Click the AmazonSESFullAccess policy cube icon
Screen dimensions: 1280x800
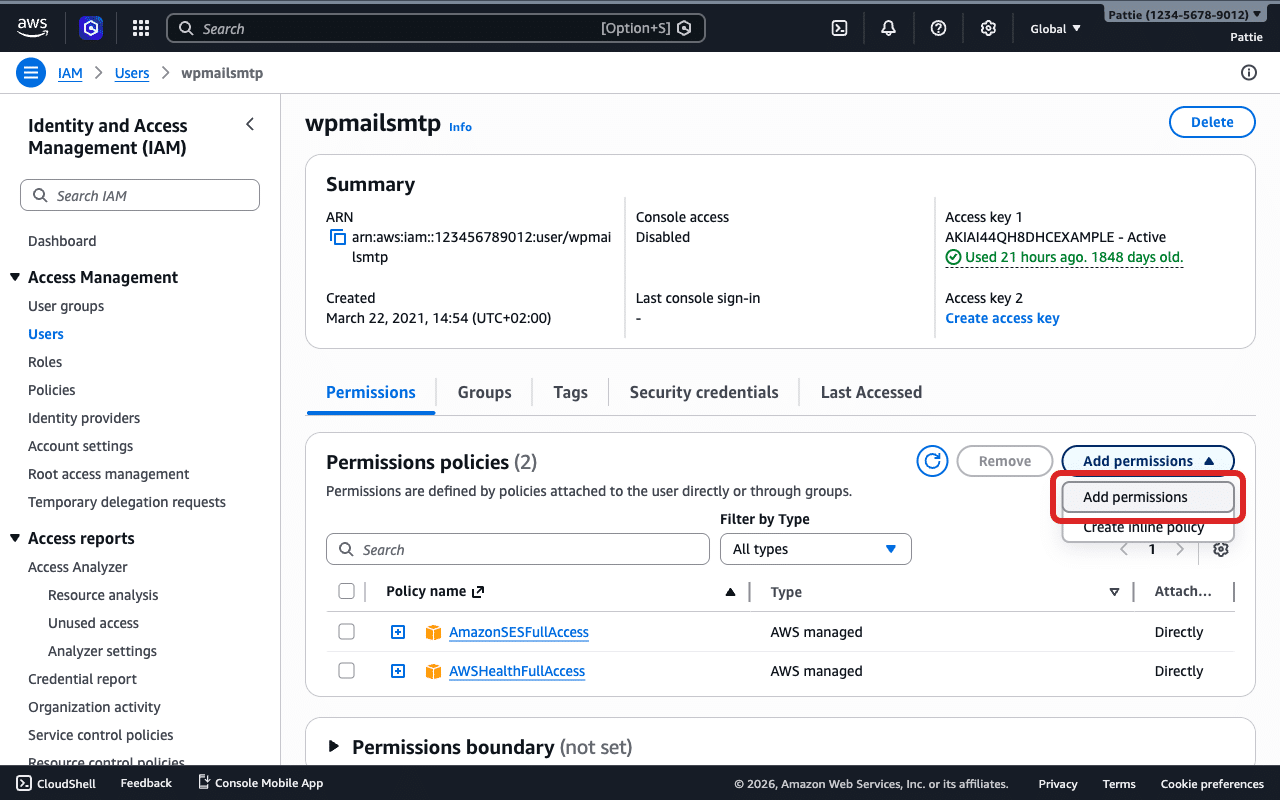pos(433,632)
